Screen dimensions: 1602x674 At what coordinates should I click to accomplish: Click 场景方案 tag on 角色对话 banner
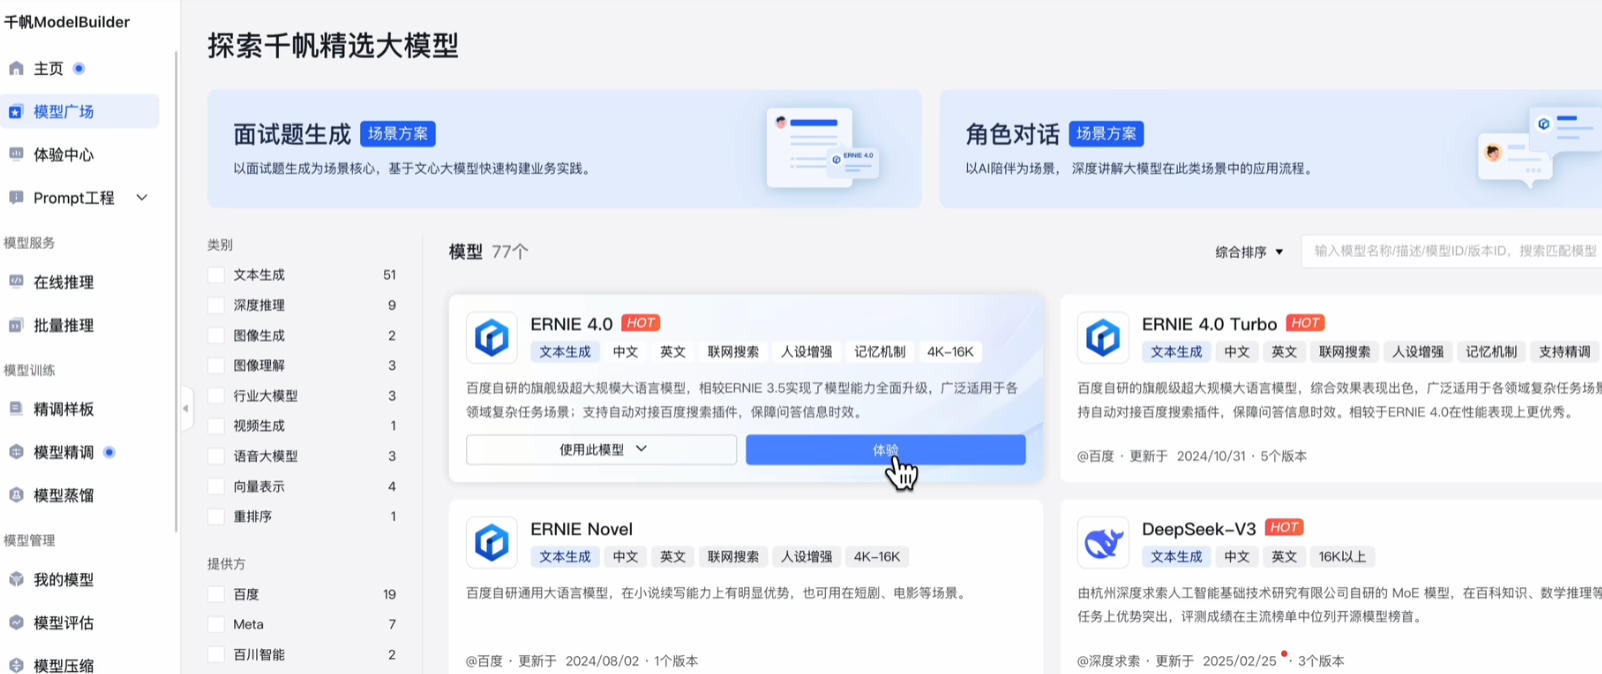tap(1106, 134)
